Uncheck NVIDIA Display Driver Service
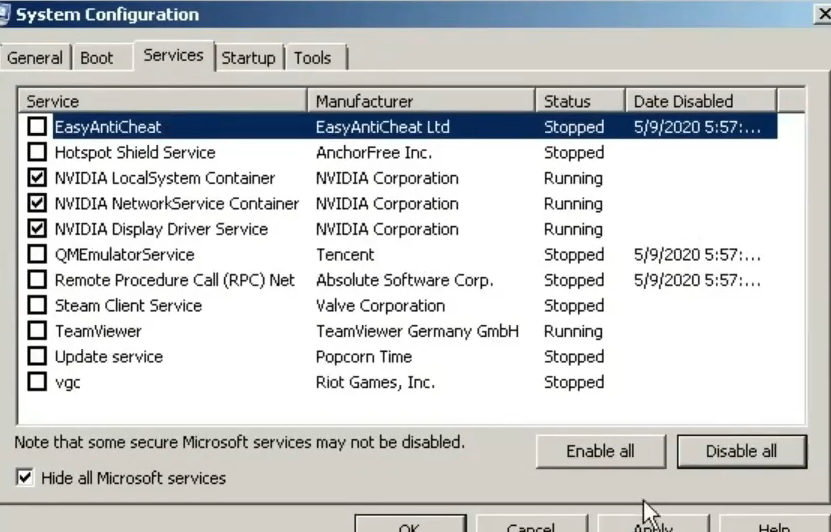 click(37, 228)
